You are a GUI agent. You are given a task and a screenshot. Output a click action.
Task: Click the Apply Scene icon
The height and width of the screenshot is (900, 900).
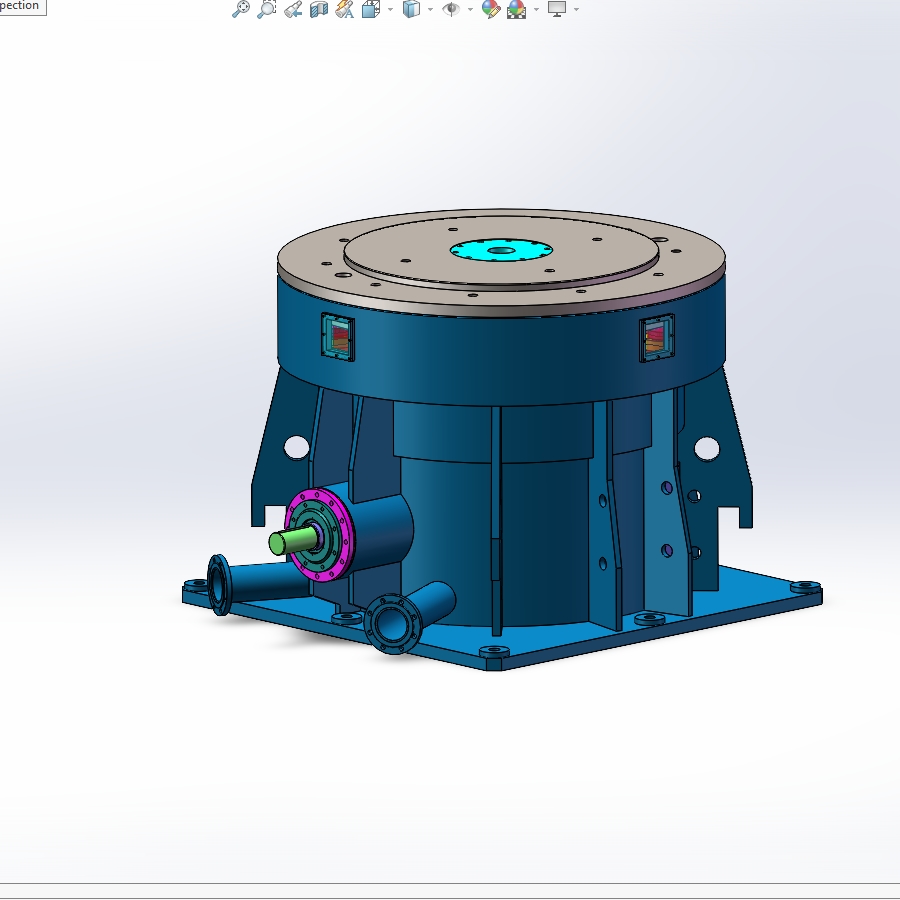point(517,9)
